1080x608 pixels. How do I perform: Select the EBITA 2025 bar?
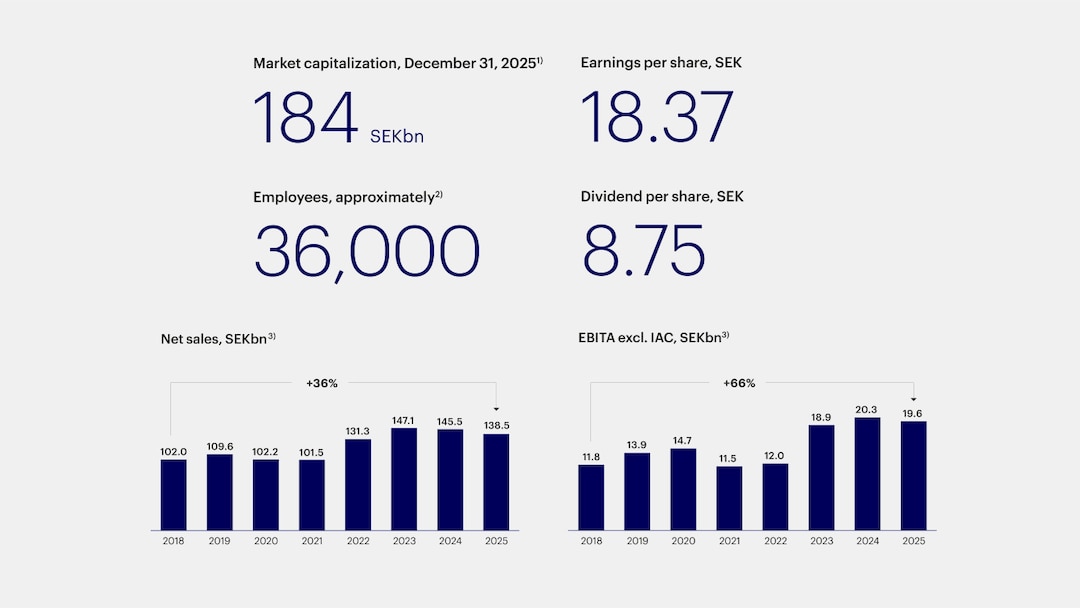pyautogui.click(x=913, y=475)
